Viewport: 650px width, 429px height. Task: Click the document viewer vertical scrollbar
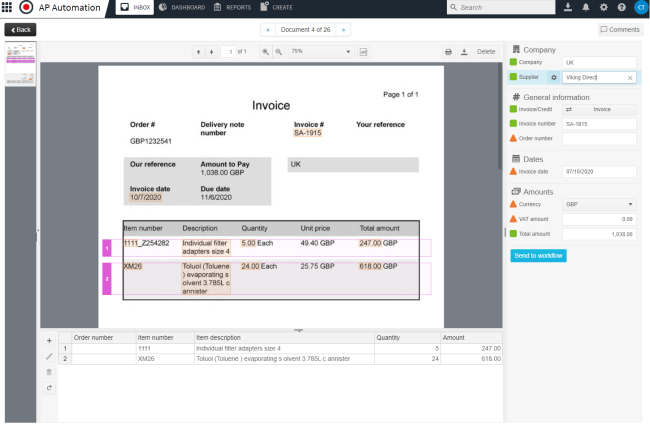coord(500,116)
